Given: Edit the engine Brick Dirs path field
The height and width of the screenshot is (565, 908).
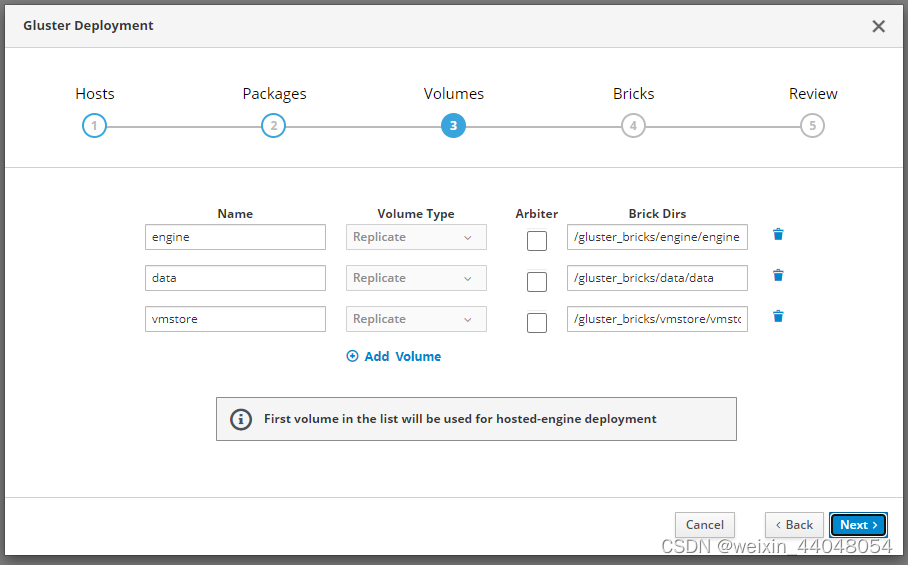Looking at the screenshot, I should [657, 237].
